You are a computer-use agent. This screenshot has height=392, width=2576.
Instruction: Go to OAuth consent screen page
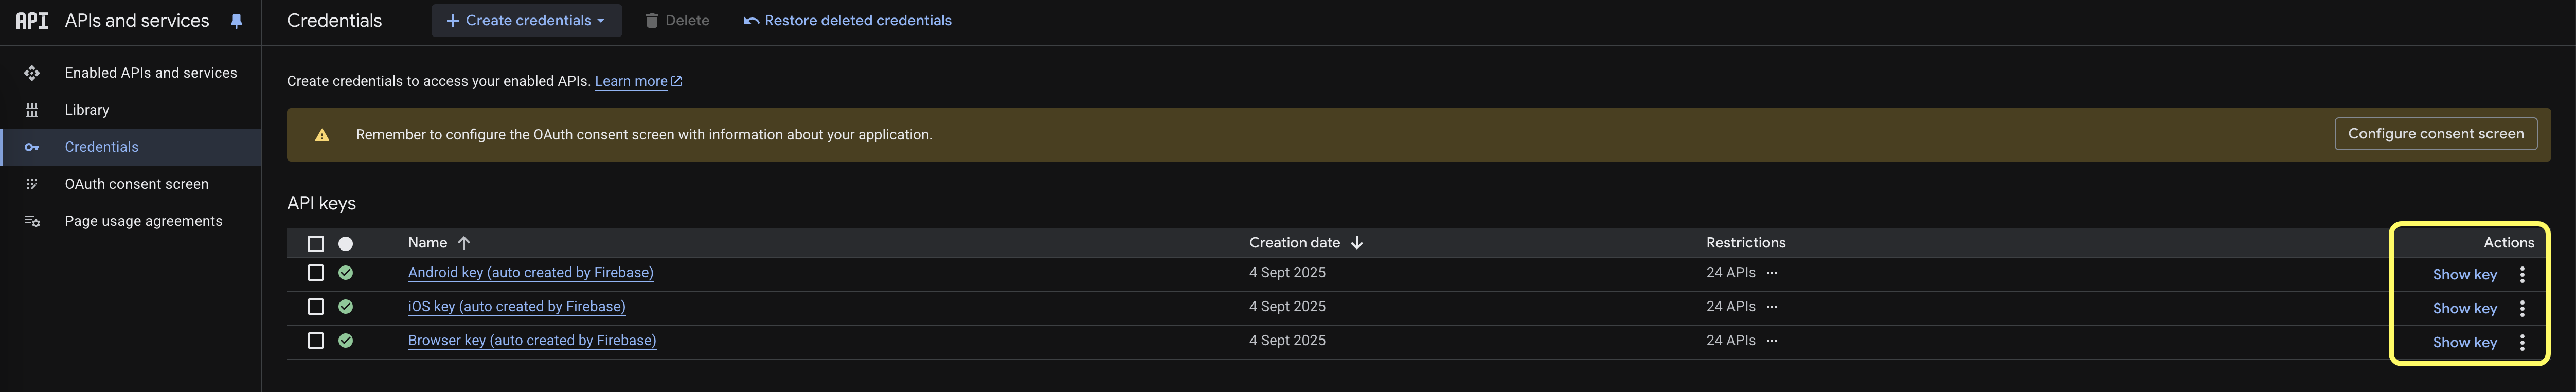136,184
